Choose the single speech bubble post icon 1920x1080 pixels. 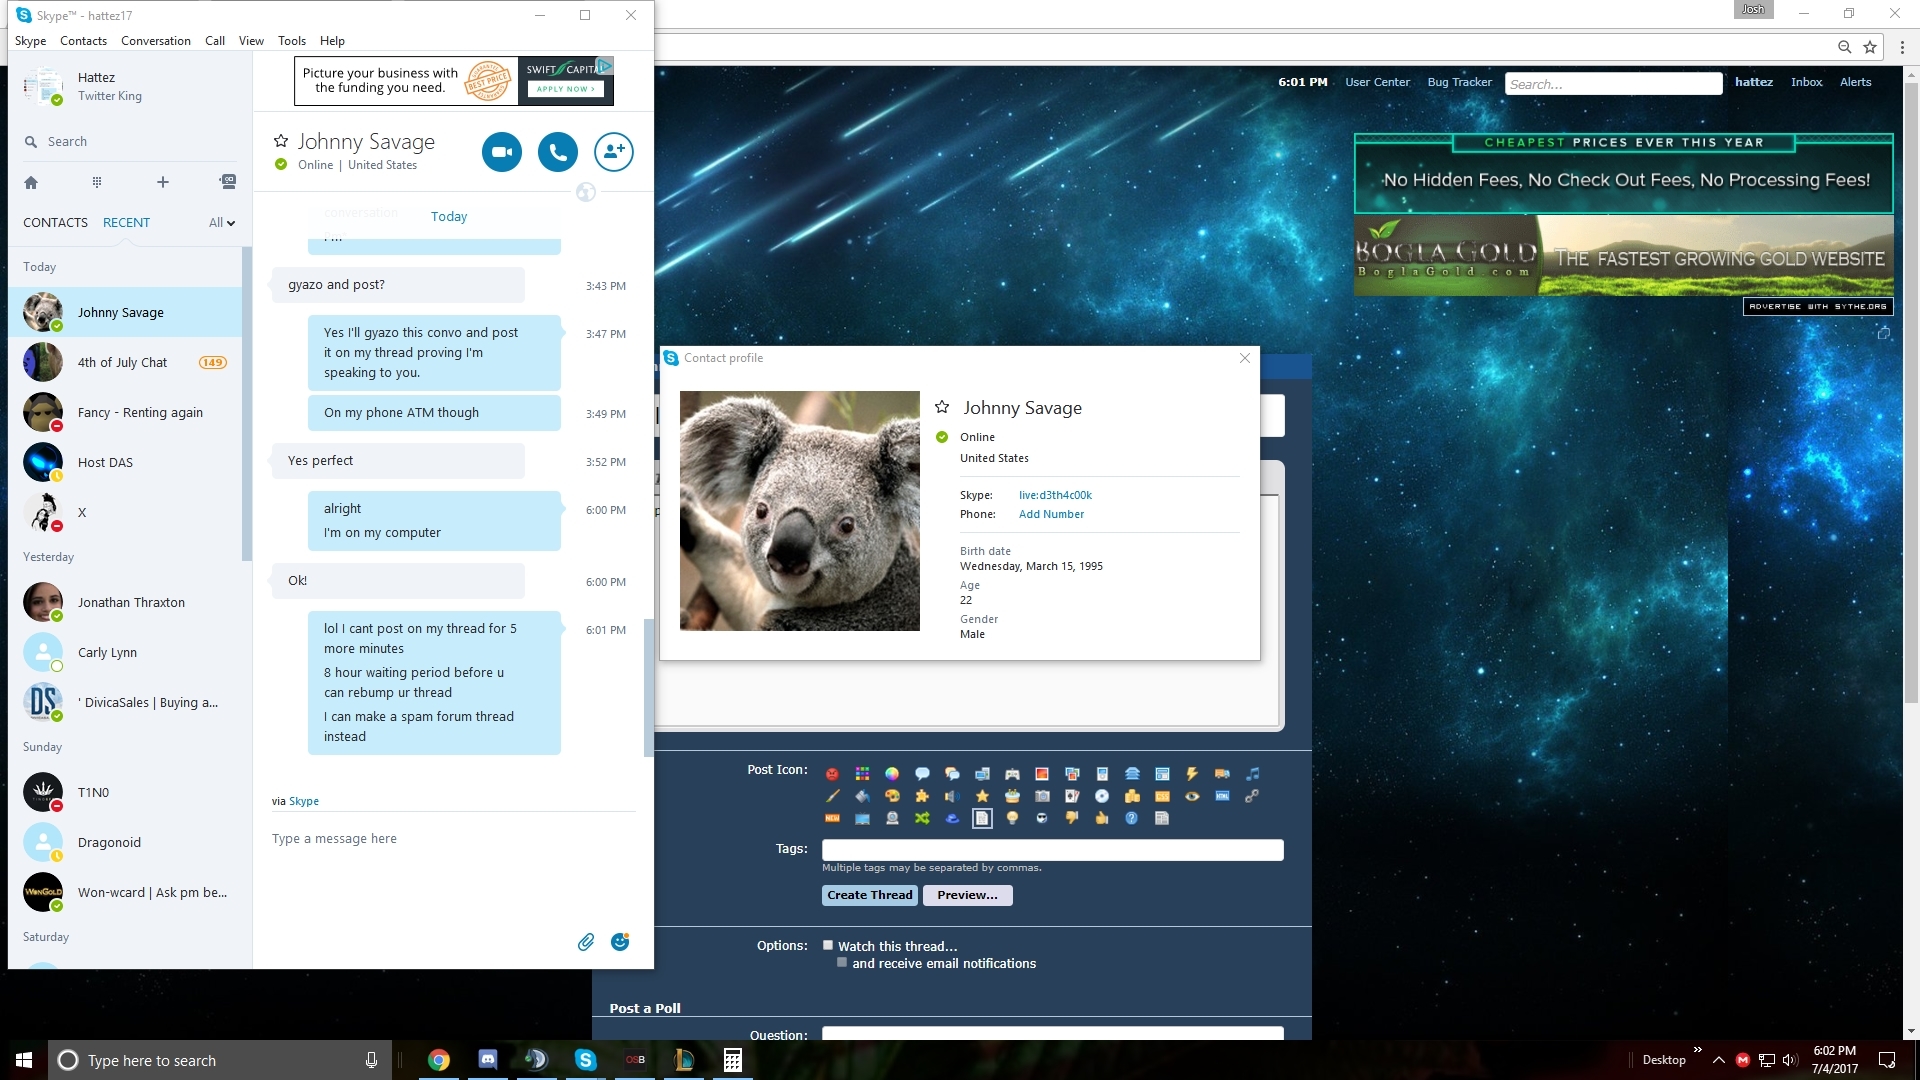pyautogui.click(x=922, y=774)
